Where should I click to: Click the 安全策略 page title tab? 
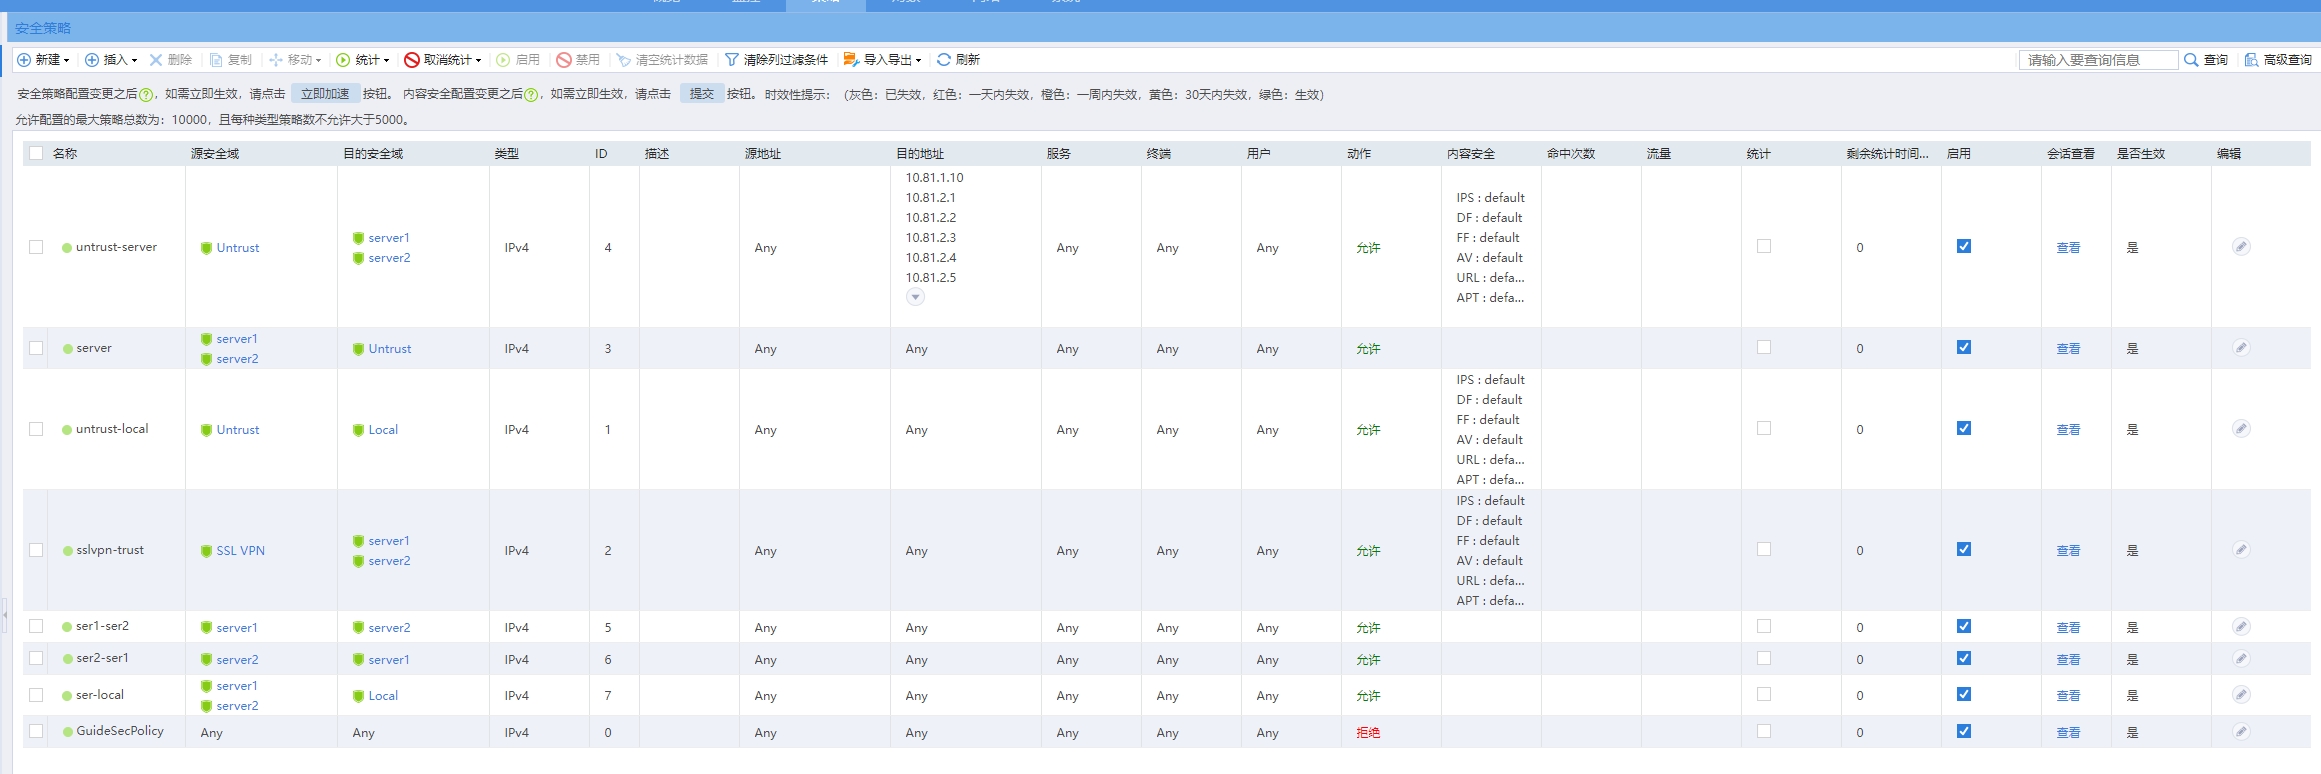(x=43, y=28)
